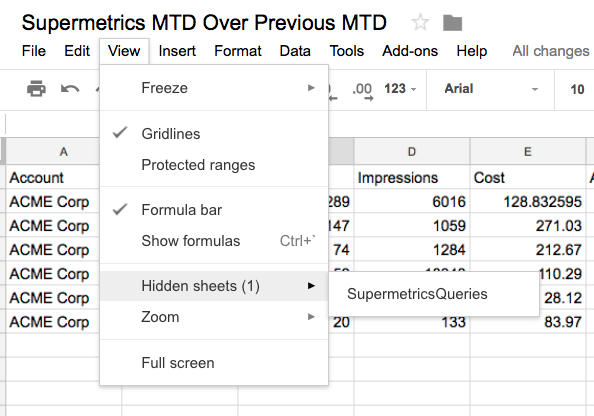Open the Insert menu
The width and height of the screenshot is (594, 416).
coord(177,51)
